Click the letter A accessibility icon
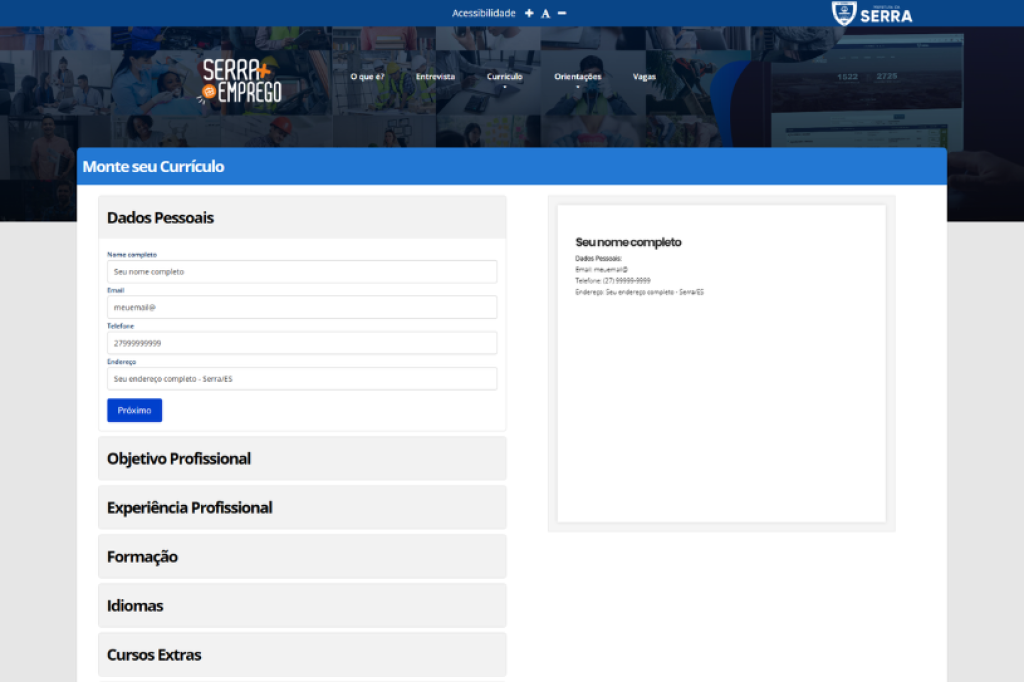Viewport: 1024px width, 682px height. coord(545,13)
